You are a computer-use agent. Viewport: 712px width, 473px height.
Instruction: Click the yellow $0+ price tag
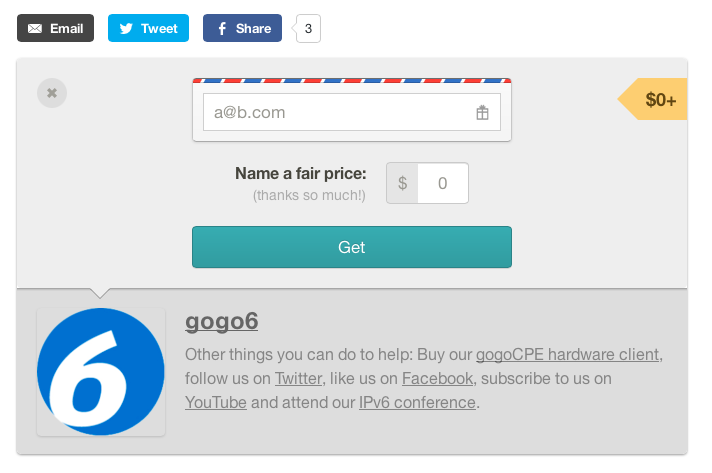coord(655,100)
